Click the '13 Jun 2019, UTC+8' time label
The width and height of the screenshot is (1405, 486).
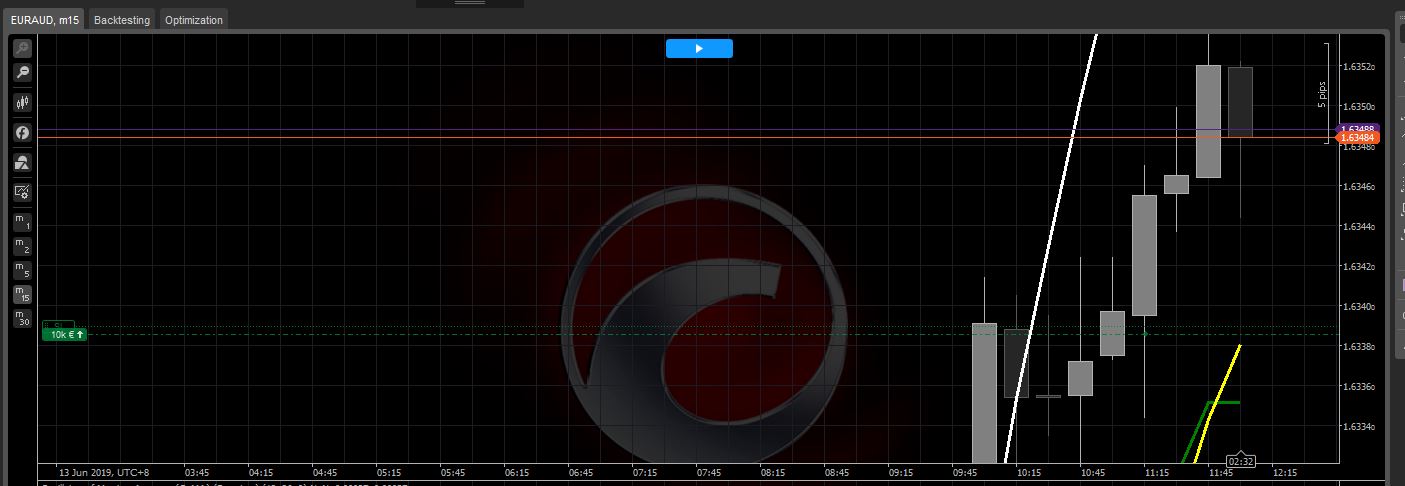click(x=104, y=472)
